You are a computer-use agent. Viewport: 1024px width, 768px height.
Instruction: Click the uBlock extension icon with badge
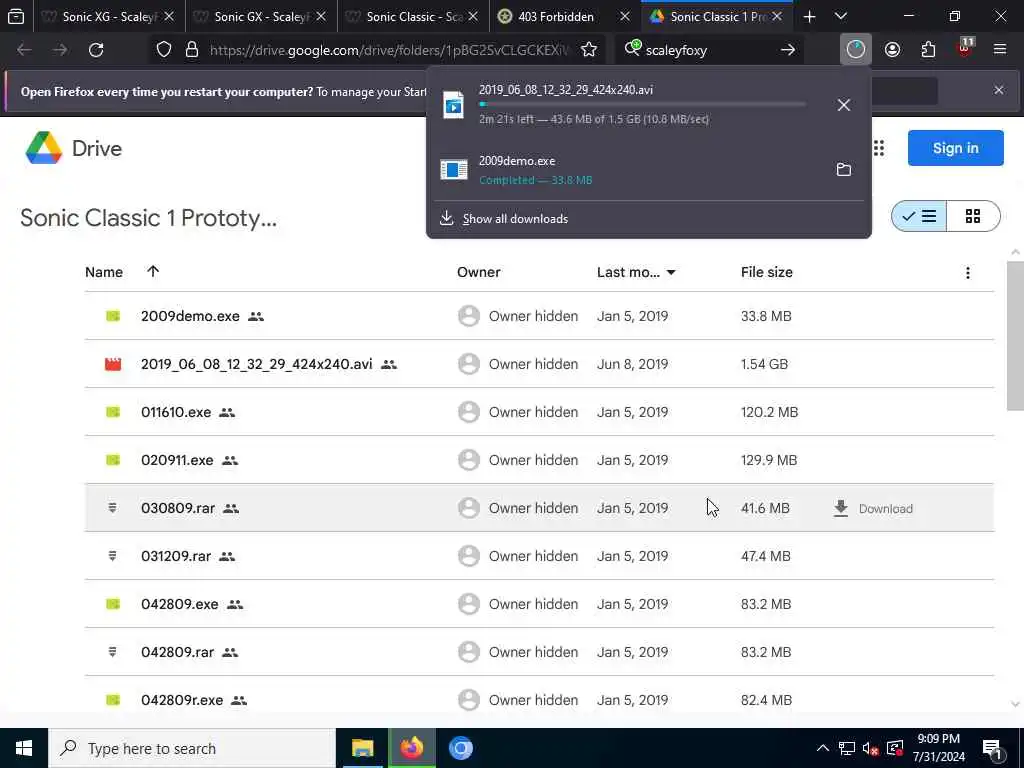click(965, 48)
